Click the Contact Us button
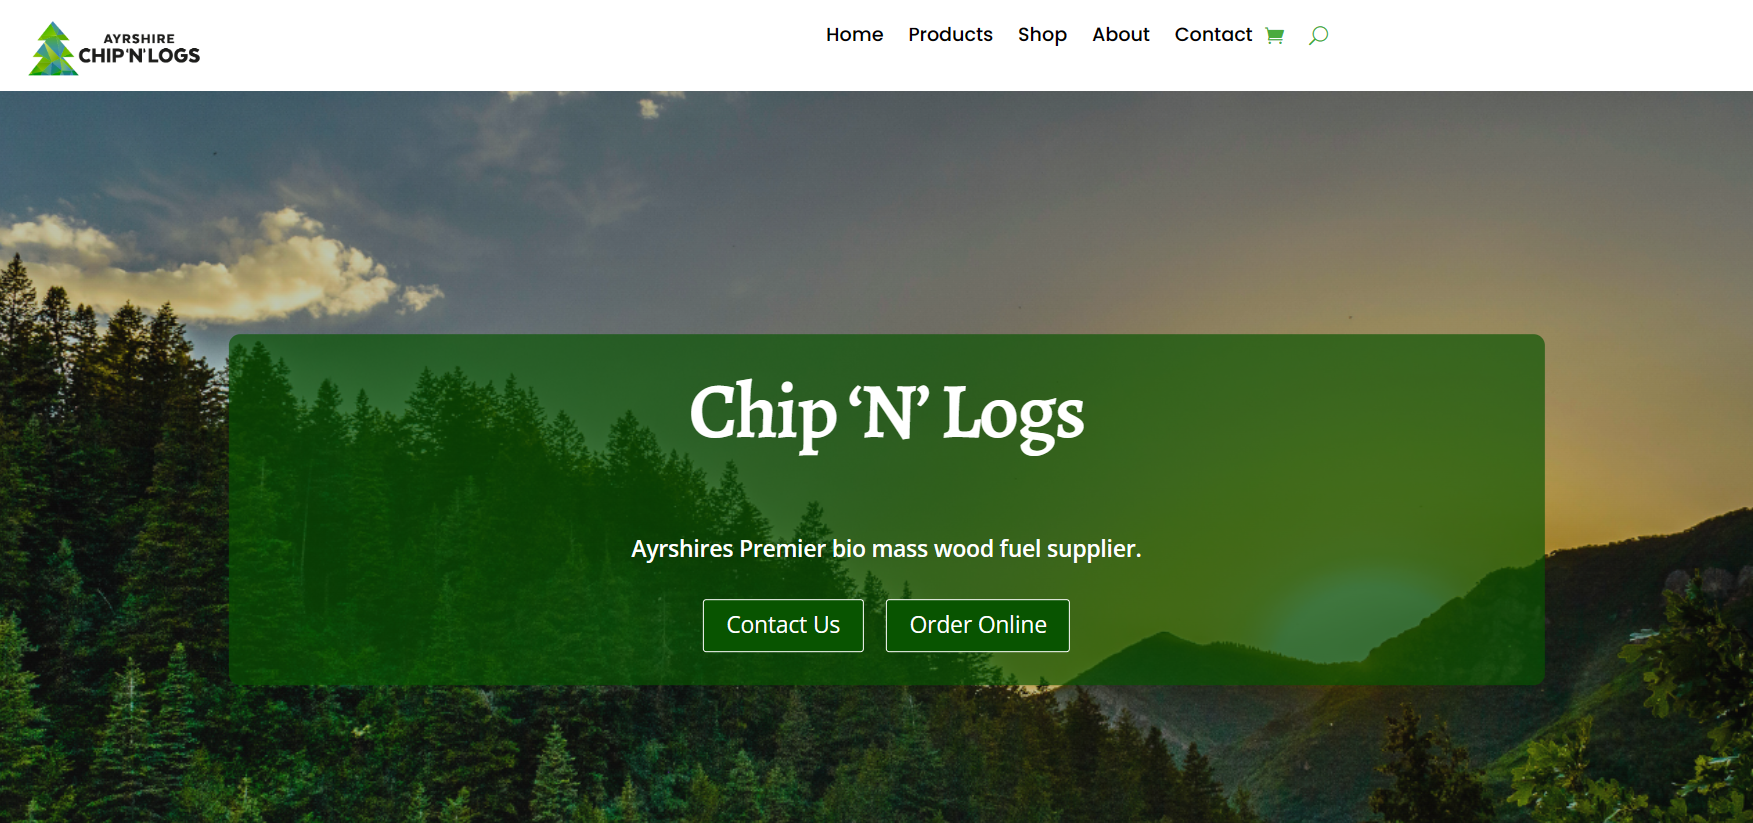 pos(783,625)
